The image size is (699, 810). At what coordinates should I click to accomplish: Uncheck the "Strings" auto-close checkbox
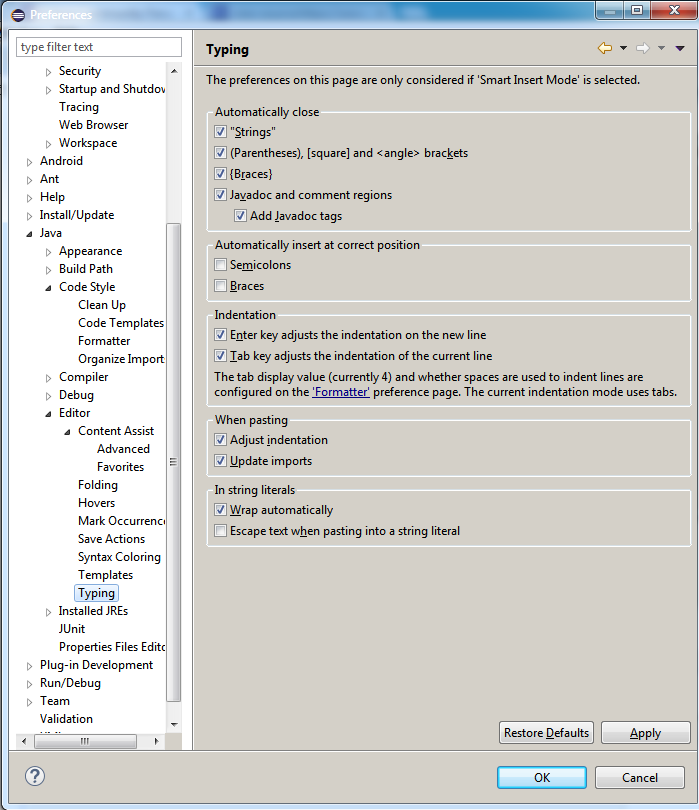click(221, 132)
